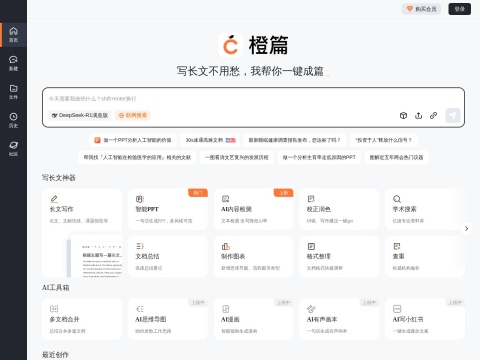Click the 智能PPT card icon
Screen dimensions: 480x360
pos(140,199)
